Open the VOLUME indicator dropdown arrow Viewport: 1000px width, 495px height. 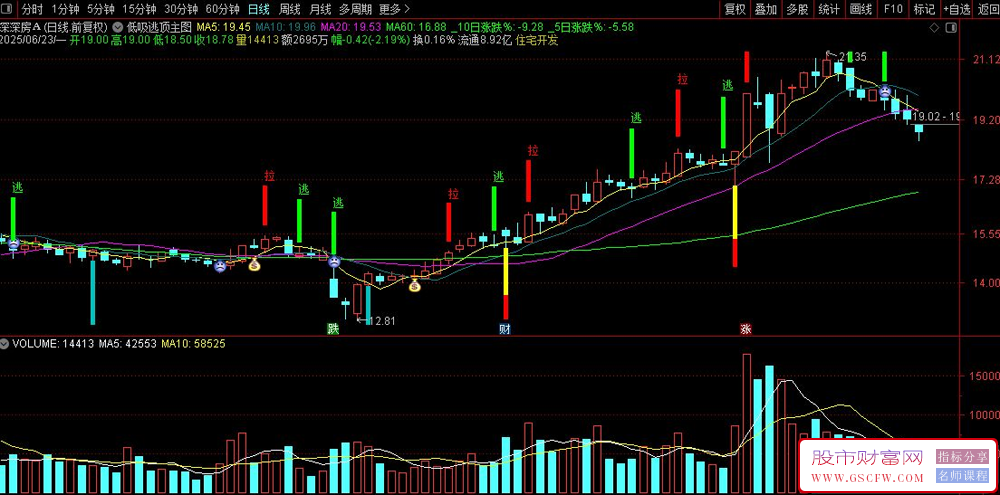pyautogui.click(x=5, y=343)
